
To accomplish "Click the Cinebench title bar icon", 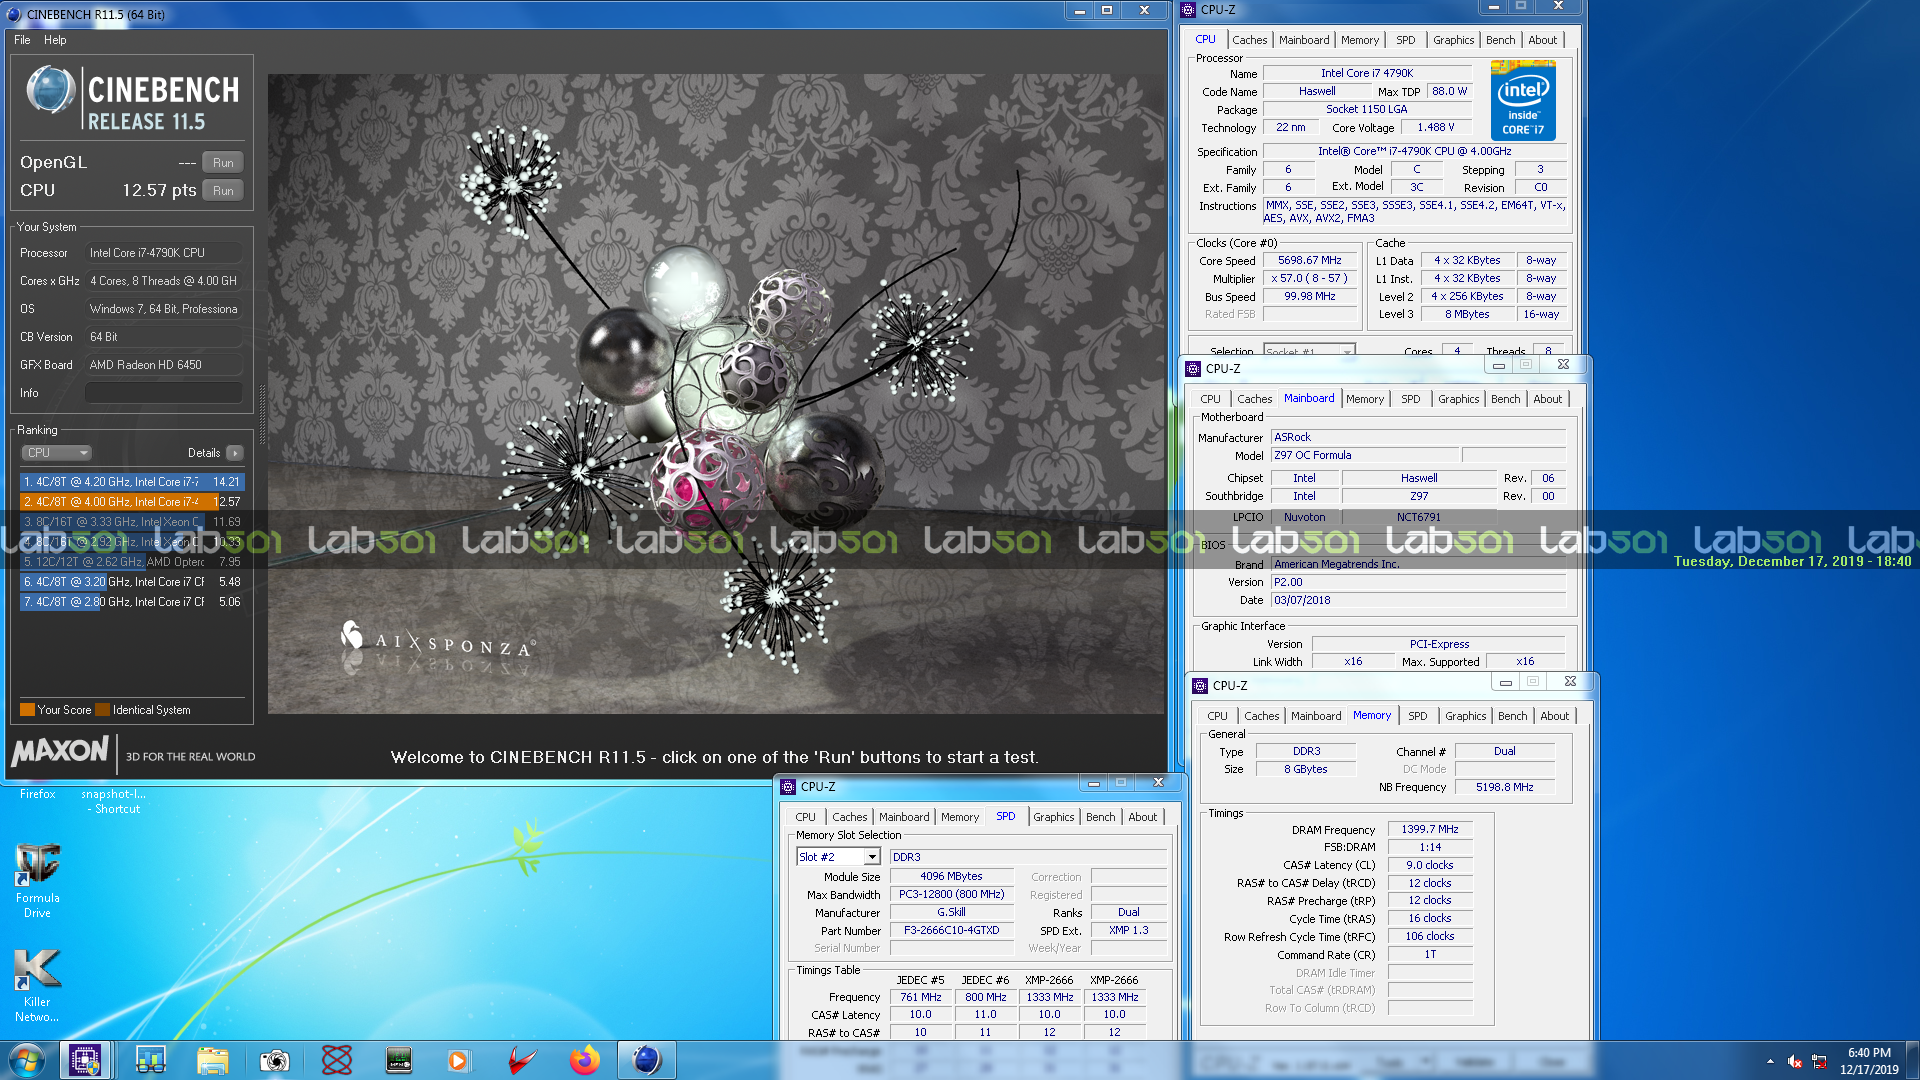I will [x=14, y=14].
